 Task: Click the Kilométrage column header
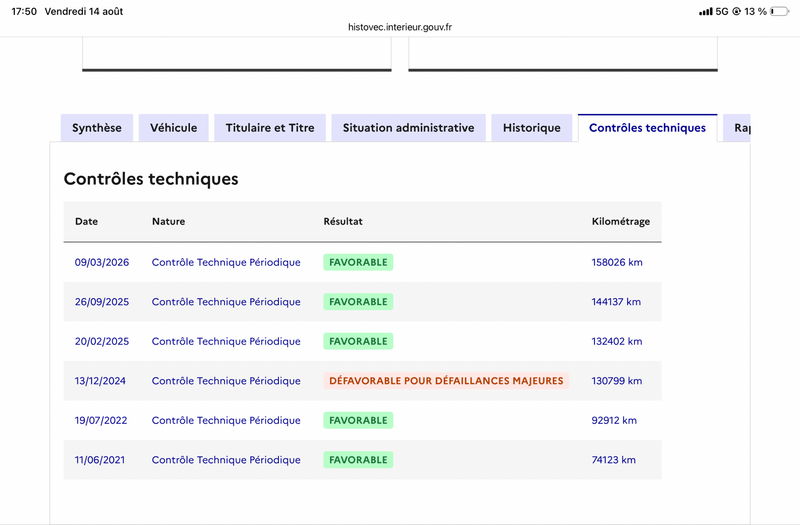click(x=621, y=221)
